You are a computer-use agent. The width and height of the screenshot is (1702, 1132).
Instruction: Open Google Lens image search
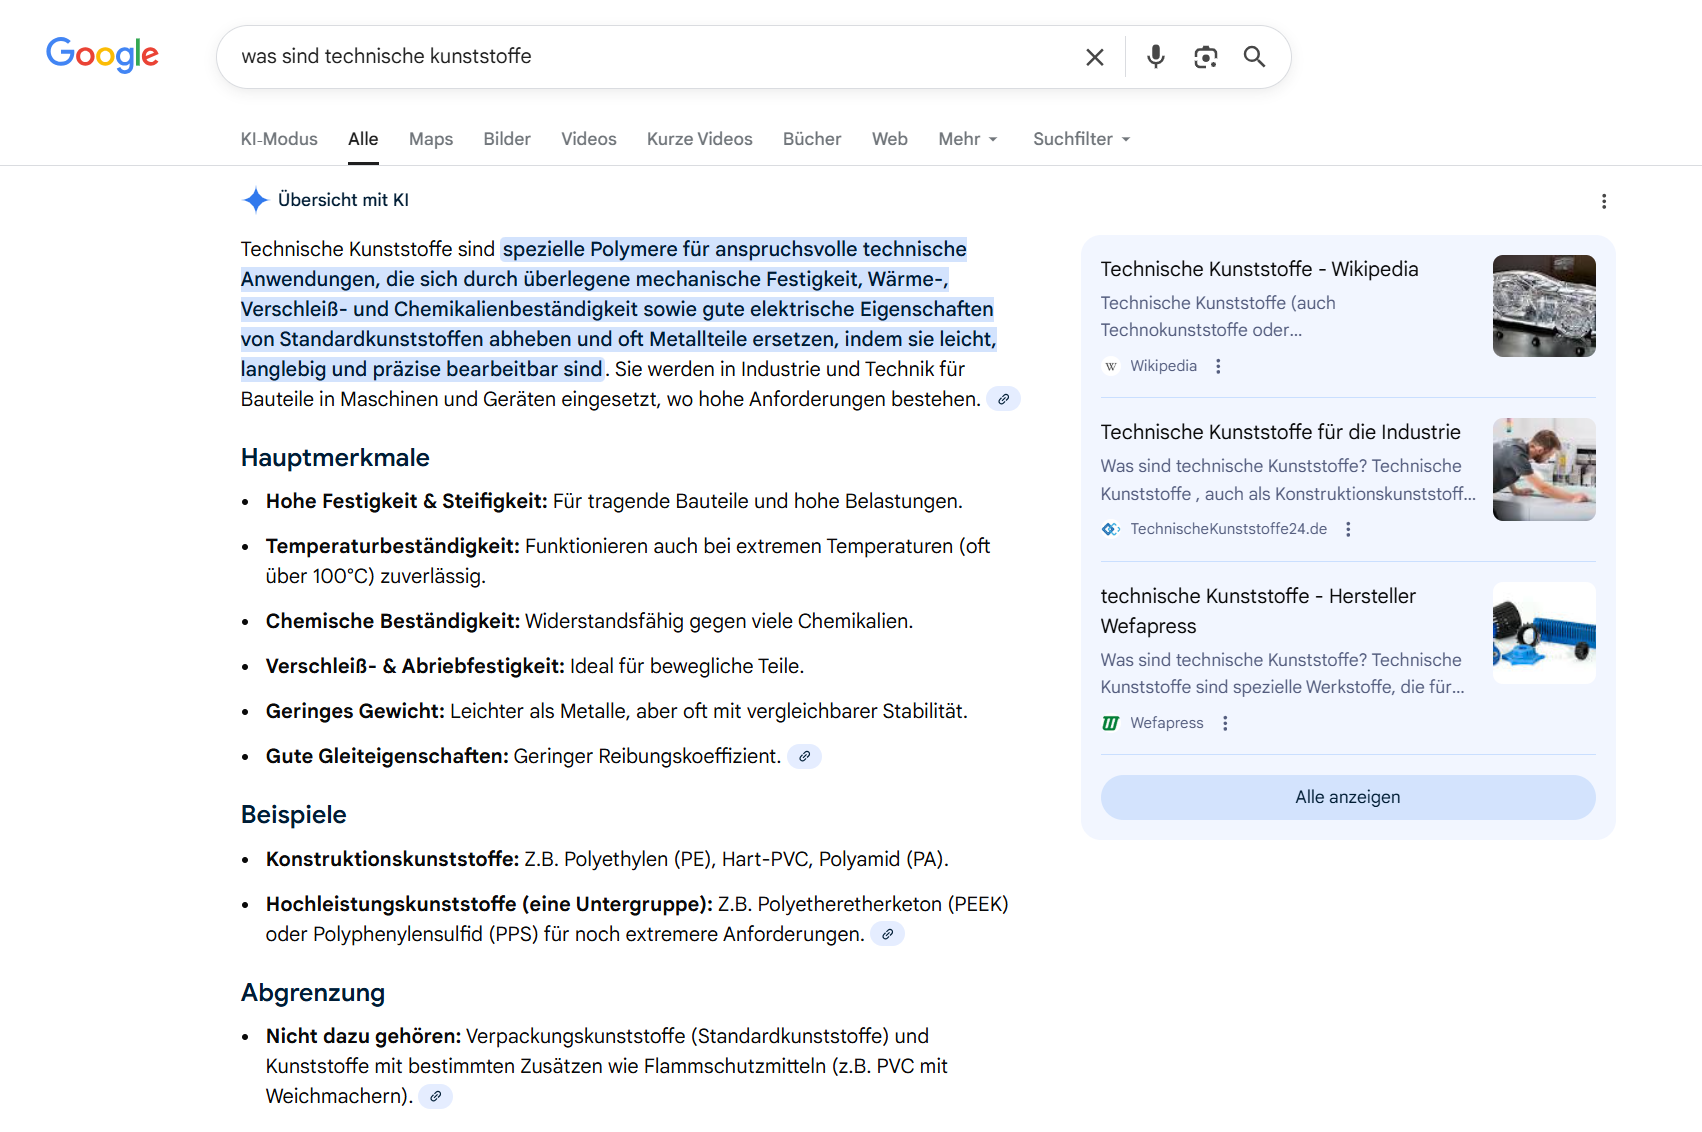[x=1205, y=57]
